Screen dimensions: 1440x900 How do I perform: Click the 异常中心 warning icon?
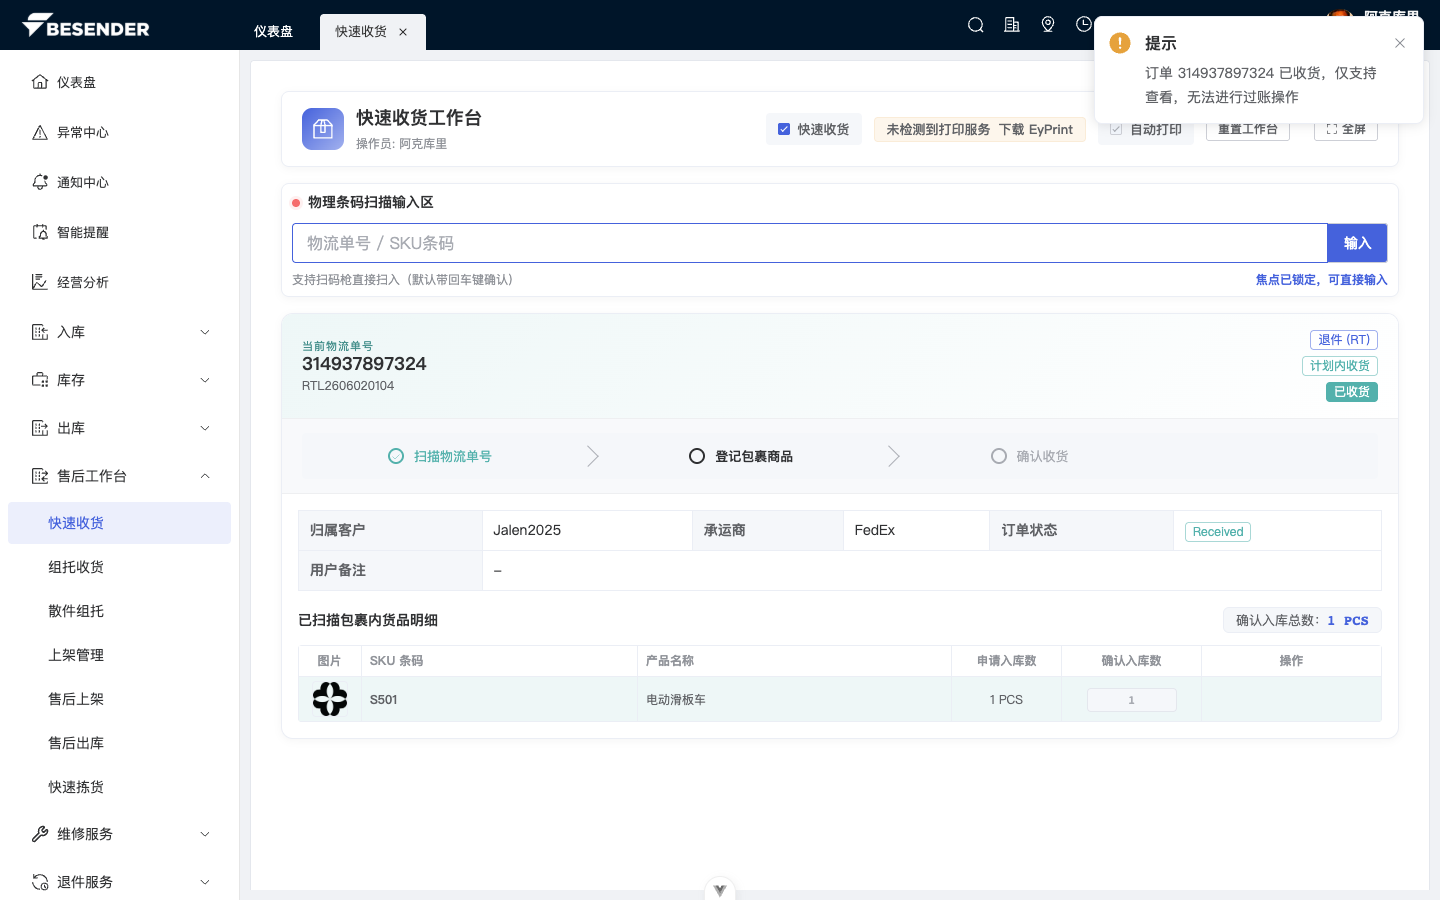point(40,132)
